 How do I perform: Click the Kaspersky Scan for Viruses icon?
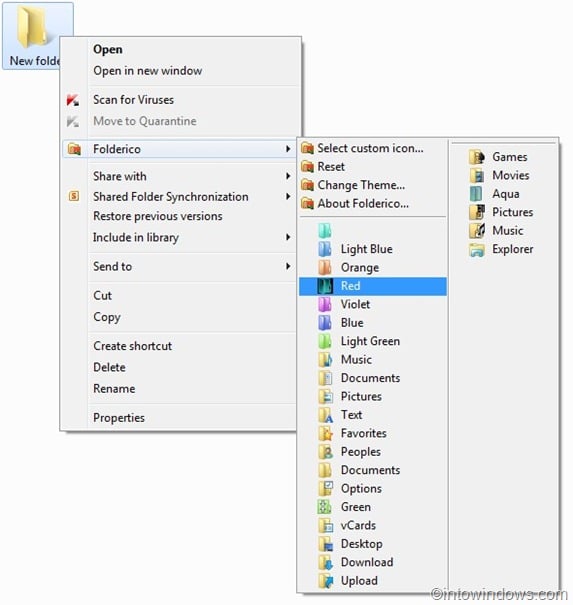pyautogui.click(x=73, y=100)
